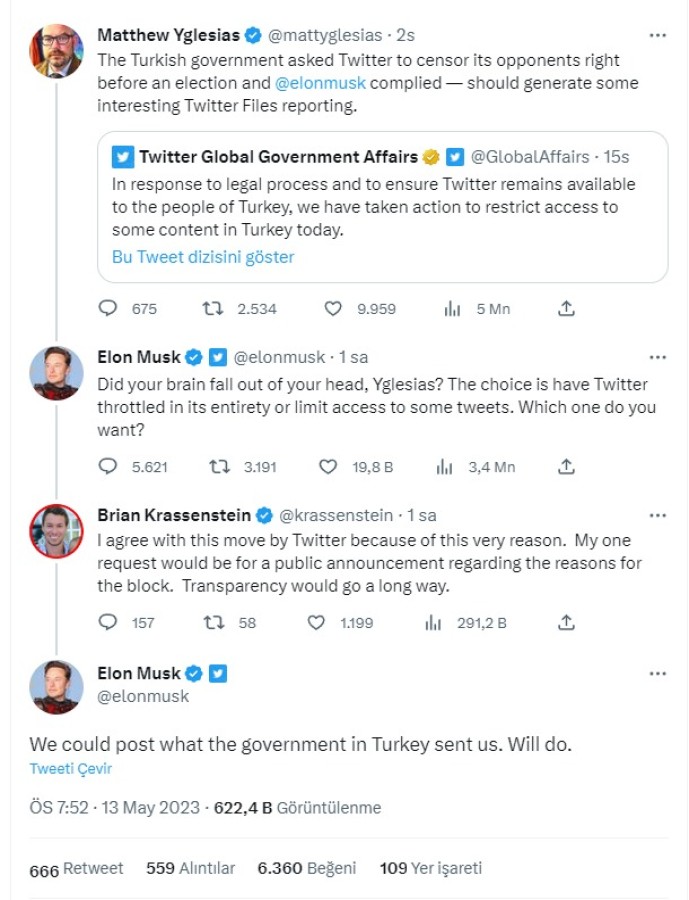Like Brian Krassenstein's tweet
Viewport: 689px width, 900px height.
[x=316, y=622]
